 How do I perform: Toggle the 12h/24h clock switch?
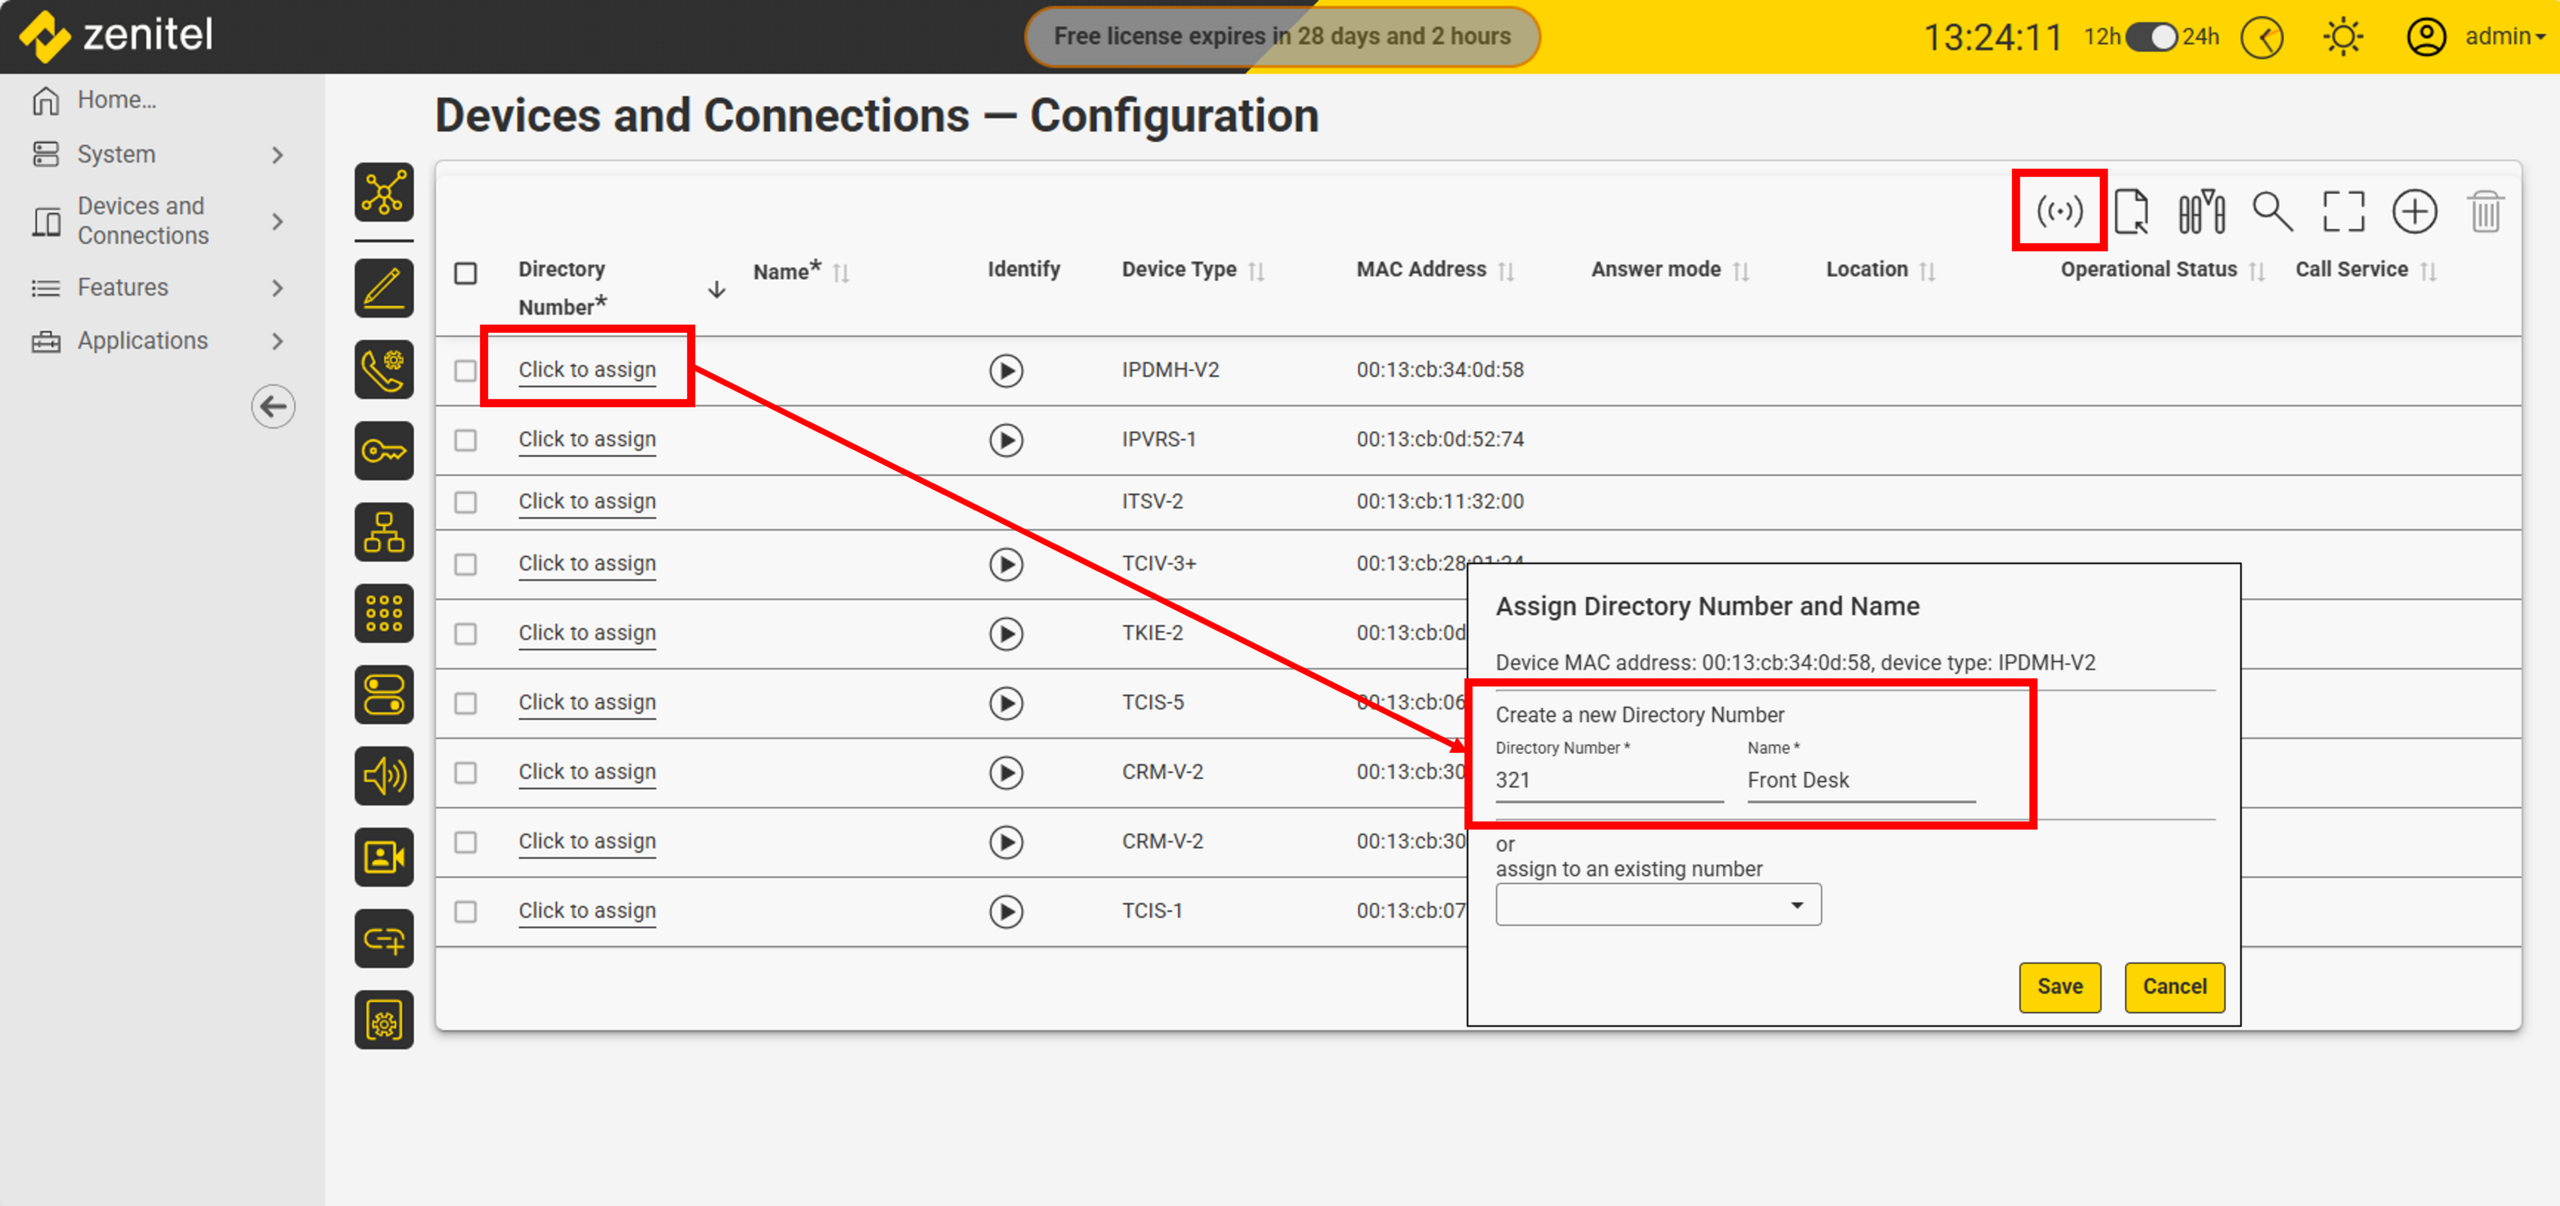(2151, 37)
